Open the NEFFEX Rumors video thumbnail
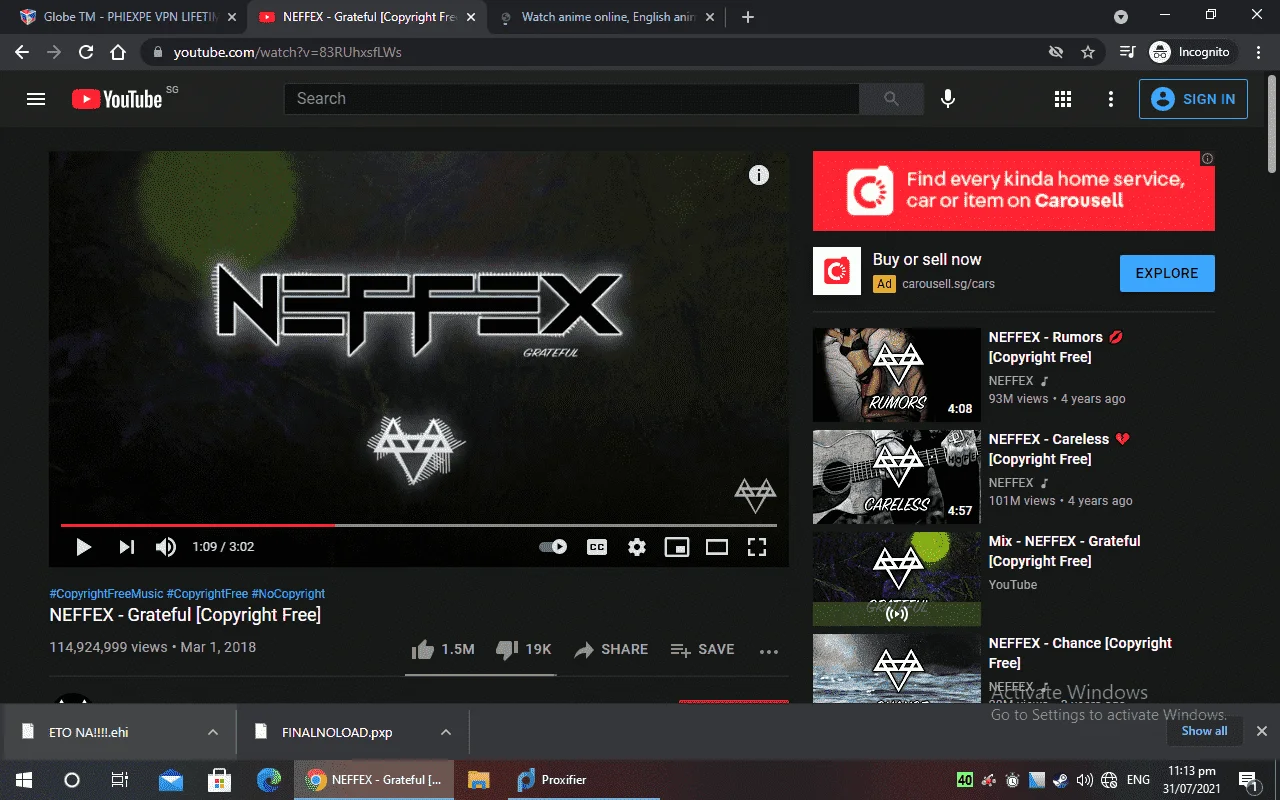 click(897, 375)
